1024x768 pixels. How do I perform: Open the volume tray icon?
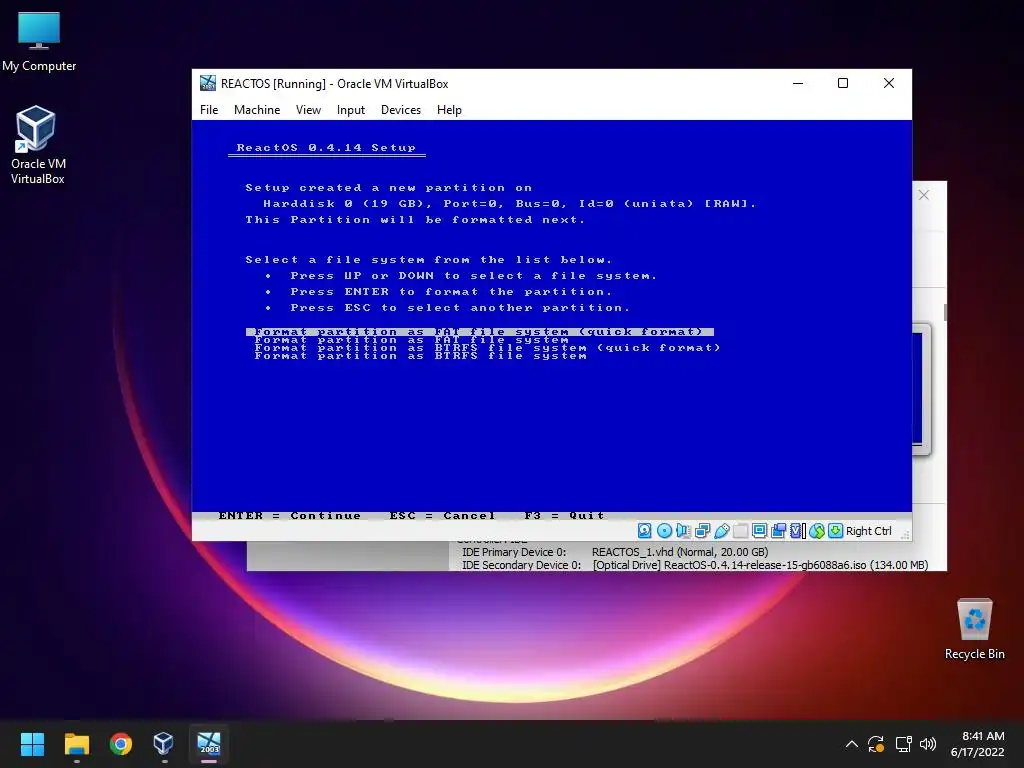tap(927, 744)
